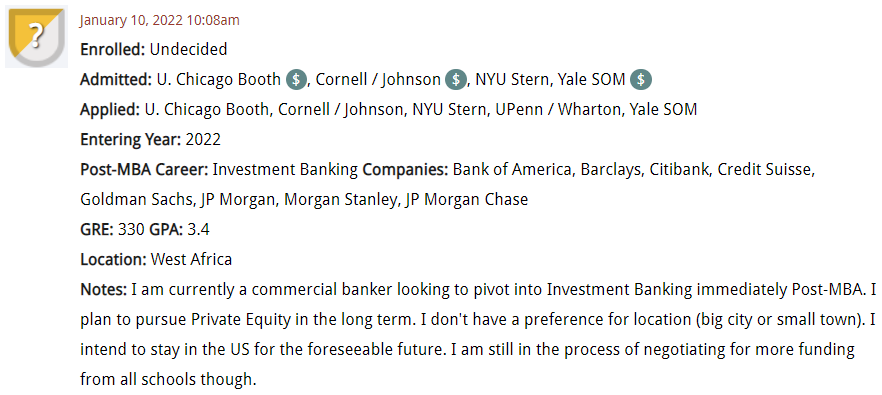Click the West Africa location text
Screen dimensions: 882x395
pyautogui.click(x=191, y=259)
